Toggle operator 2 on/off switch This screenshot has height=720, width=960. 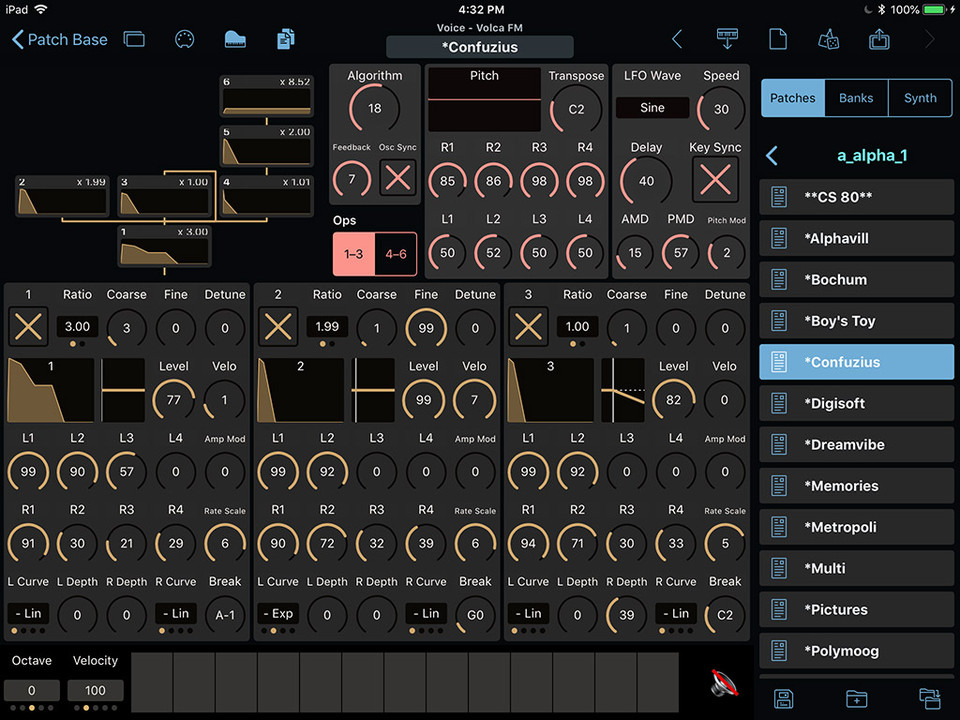pyautogui.click(x=278, y=326)
